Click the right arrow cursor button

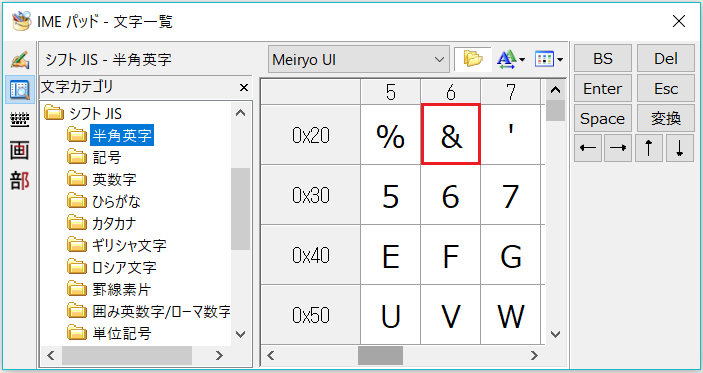point(618,148)
